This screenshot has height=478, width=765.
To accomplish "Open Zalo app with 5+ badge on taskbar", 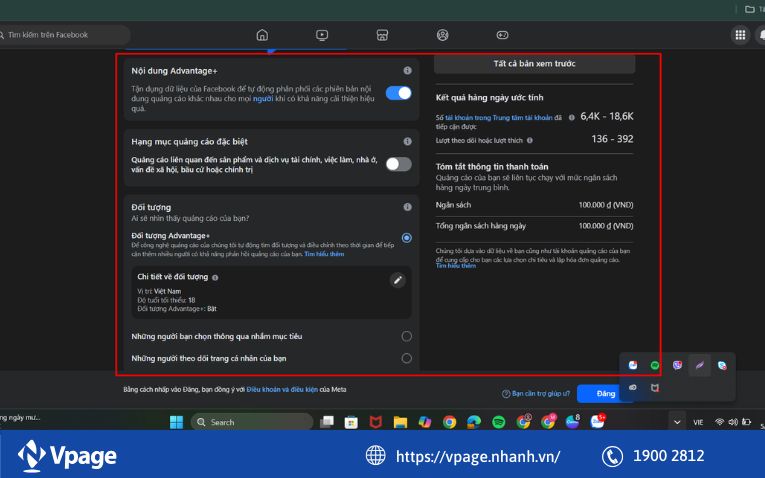I will 597,421.
